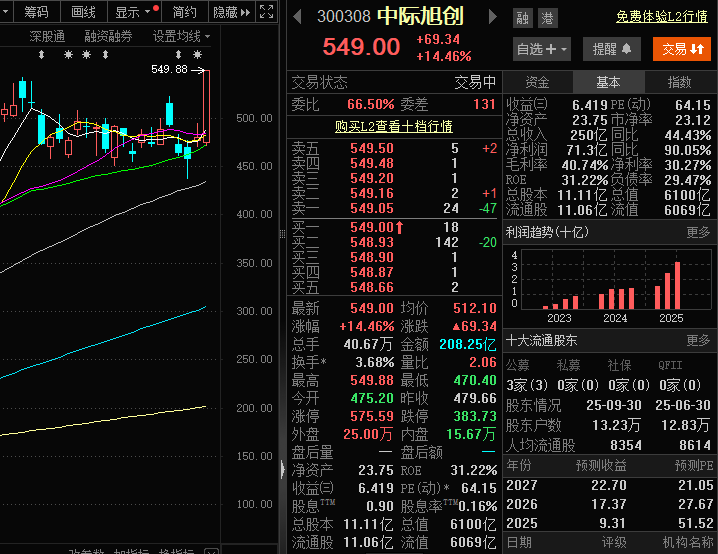Viewport: 718px width, 554px height.
Task: Click the panel splitter handle beside order book
Action: point(281,234)
